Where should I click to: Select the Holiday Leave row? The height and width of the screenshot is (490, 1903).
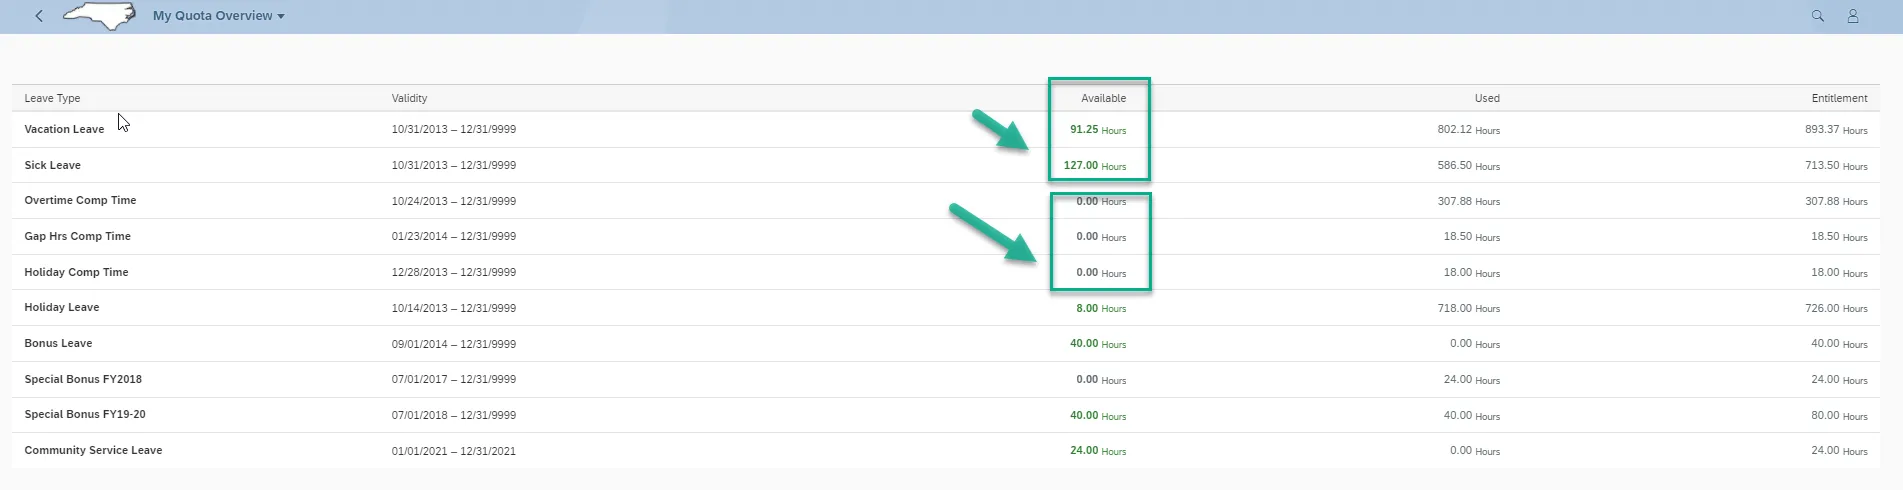tap(62, 307)
